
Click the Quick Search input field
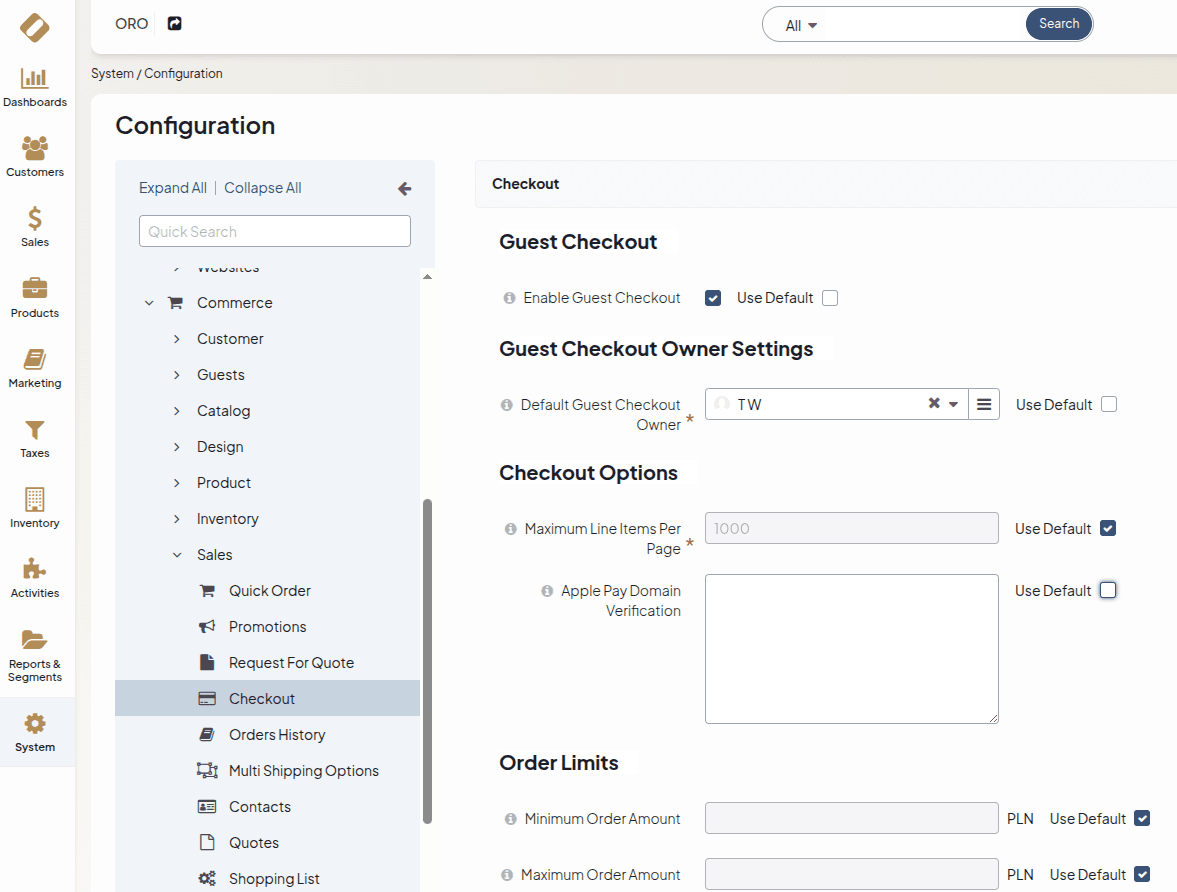coord(275,231)
